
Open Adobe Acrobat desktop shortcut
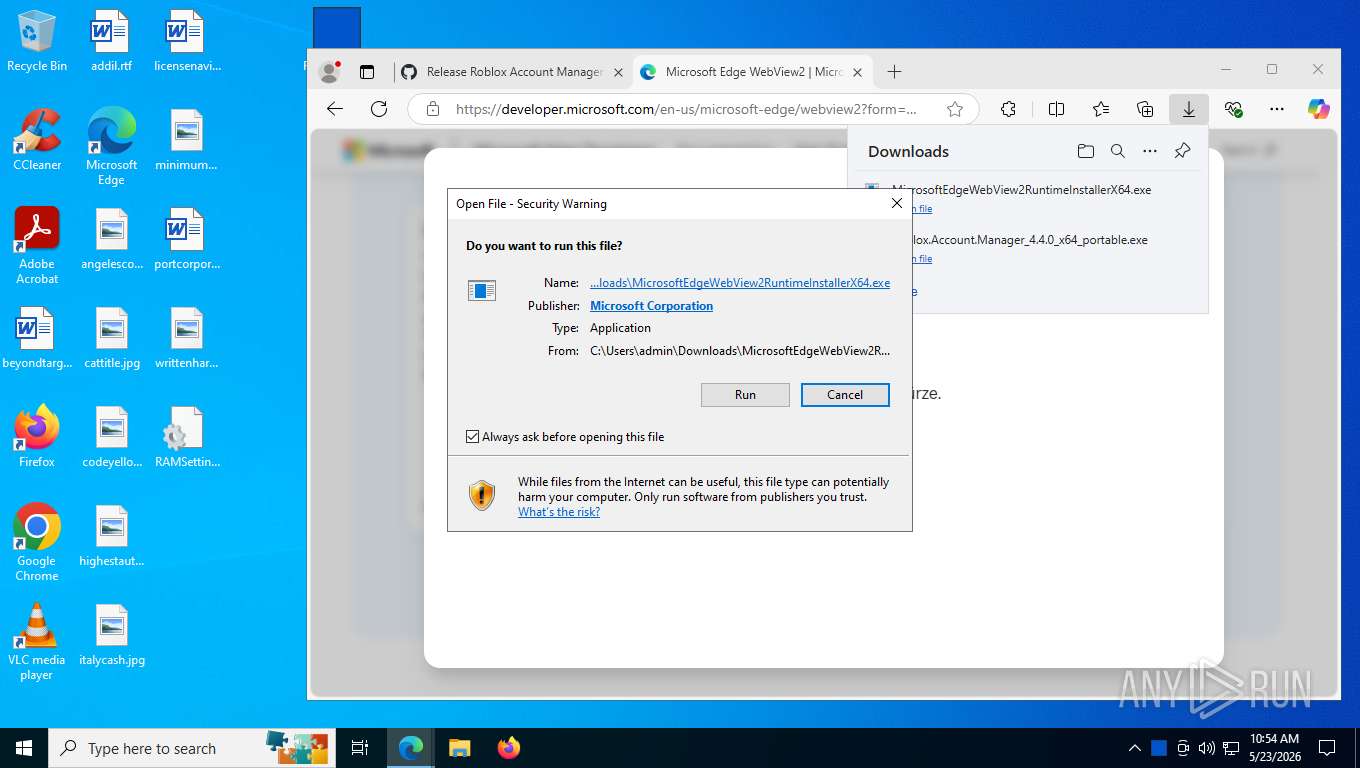(x=37, y=246)
